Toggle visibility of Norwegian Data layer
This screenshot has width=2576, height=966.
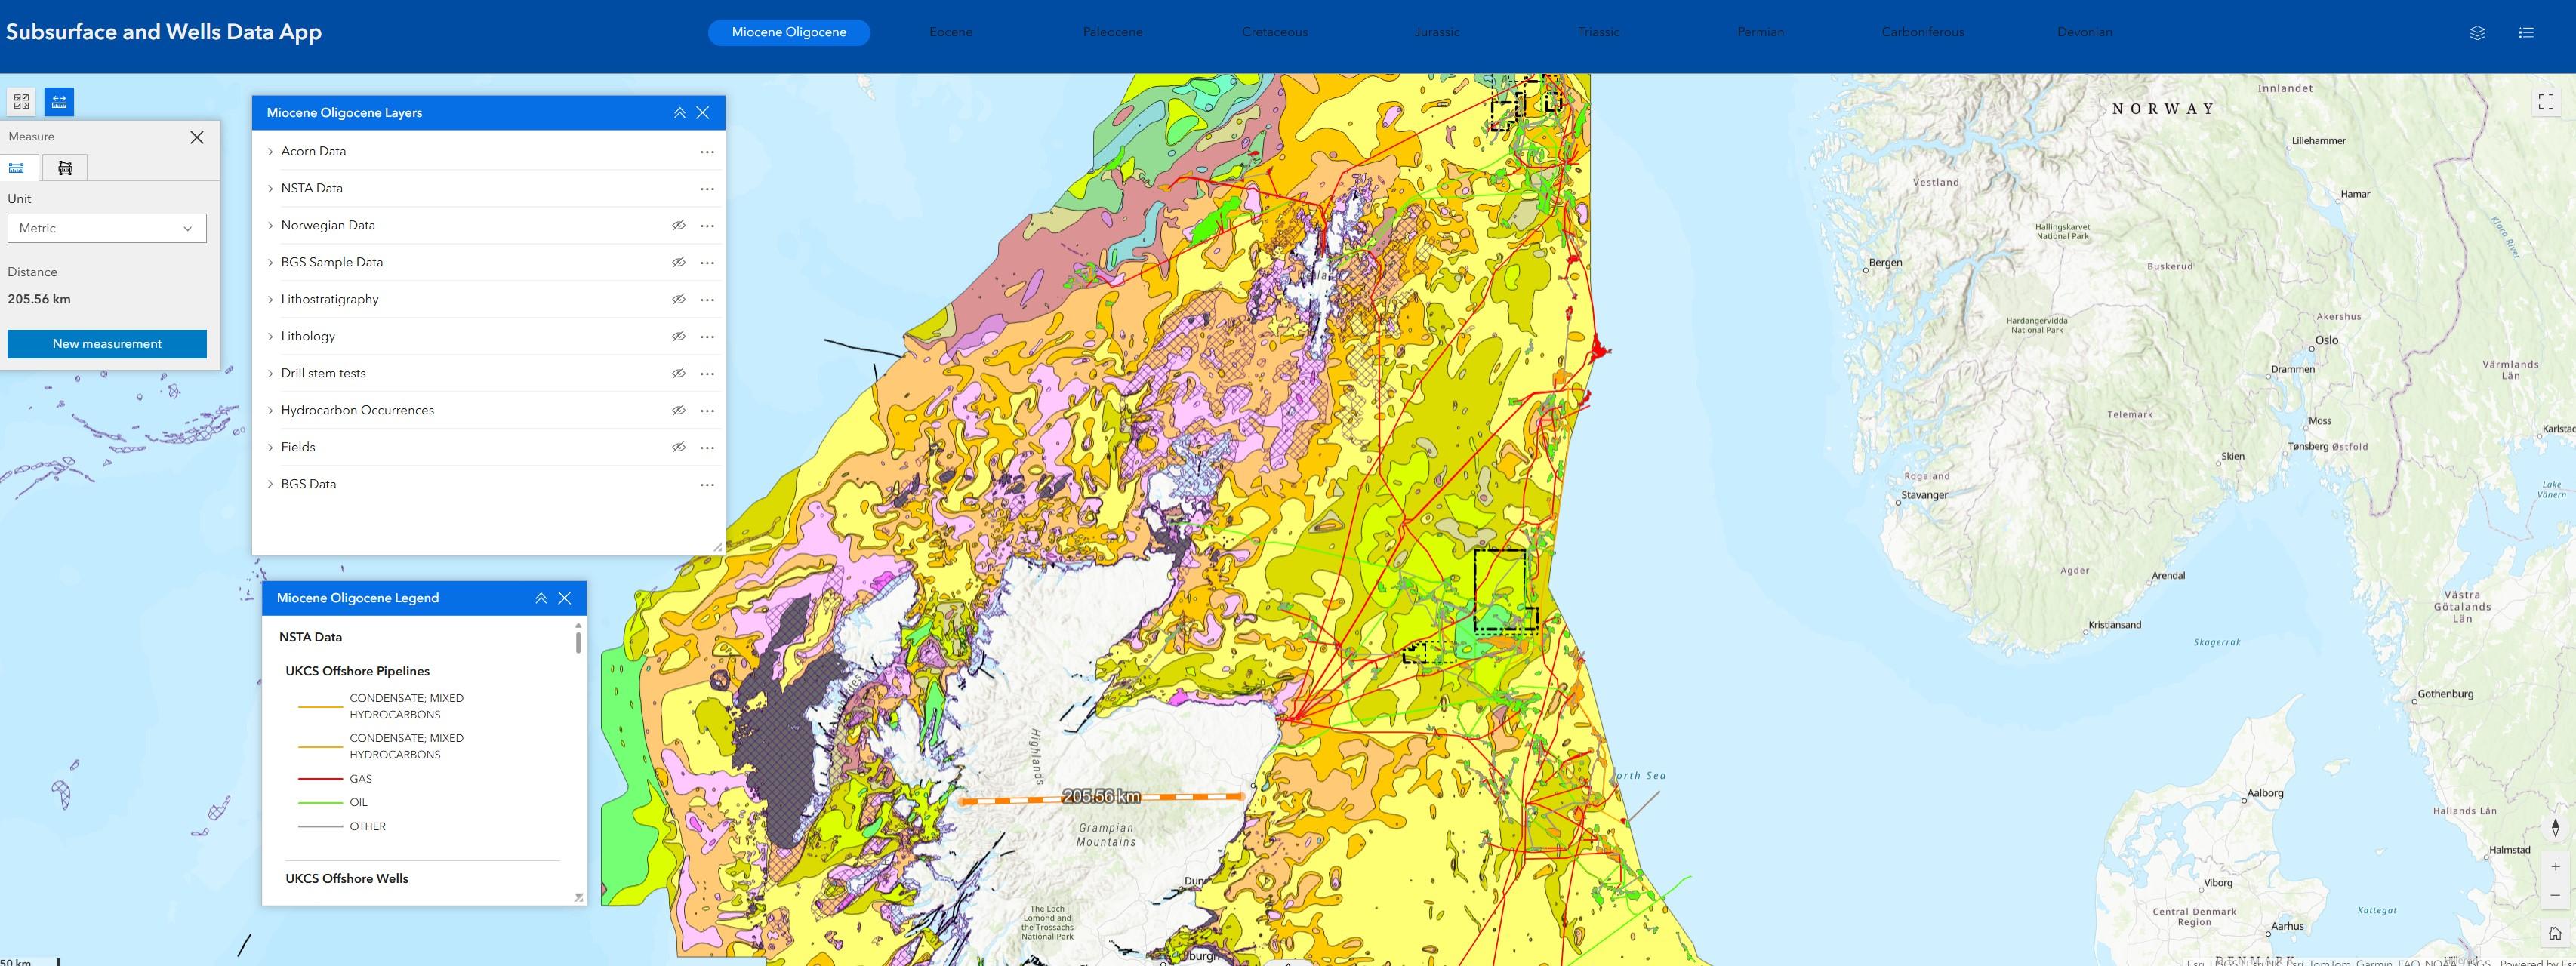(x=678, y=226)
